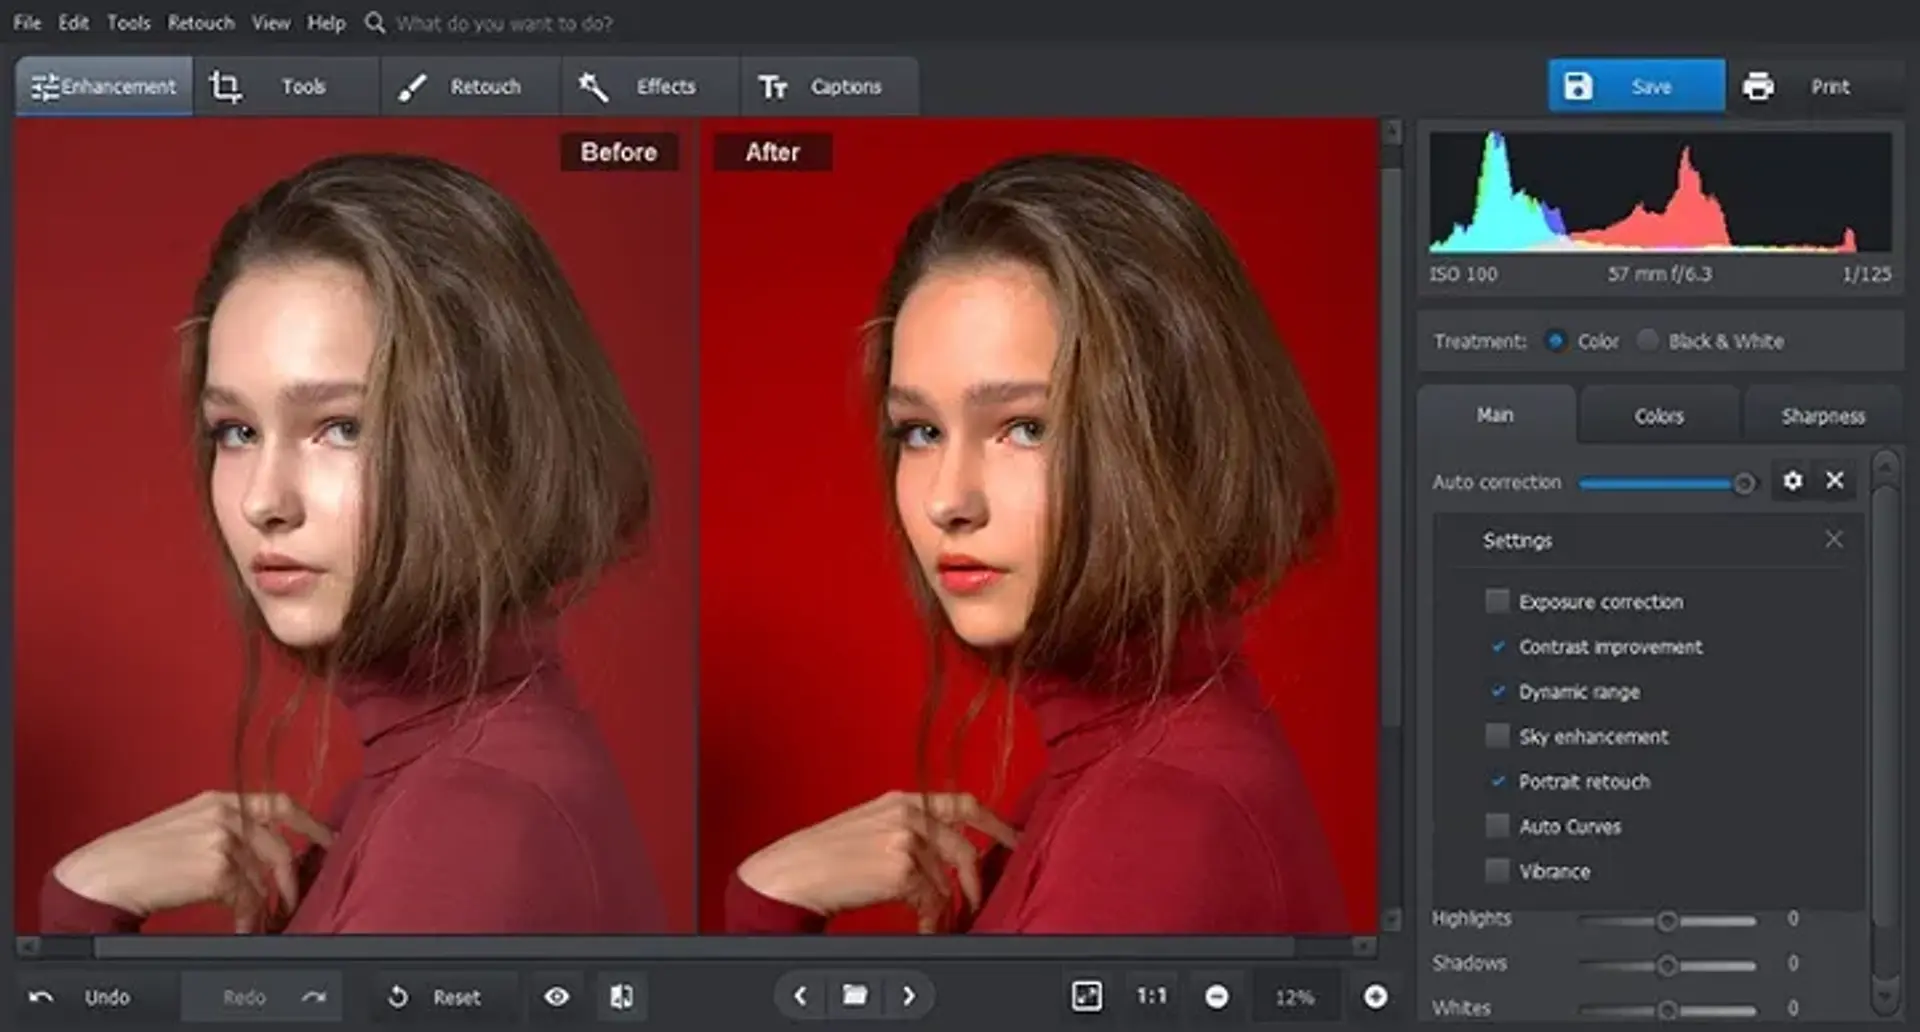
Task: Click the 1/125 shutter speed text
Action: click(1866, 274)
